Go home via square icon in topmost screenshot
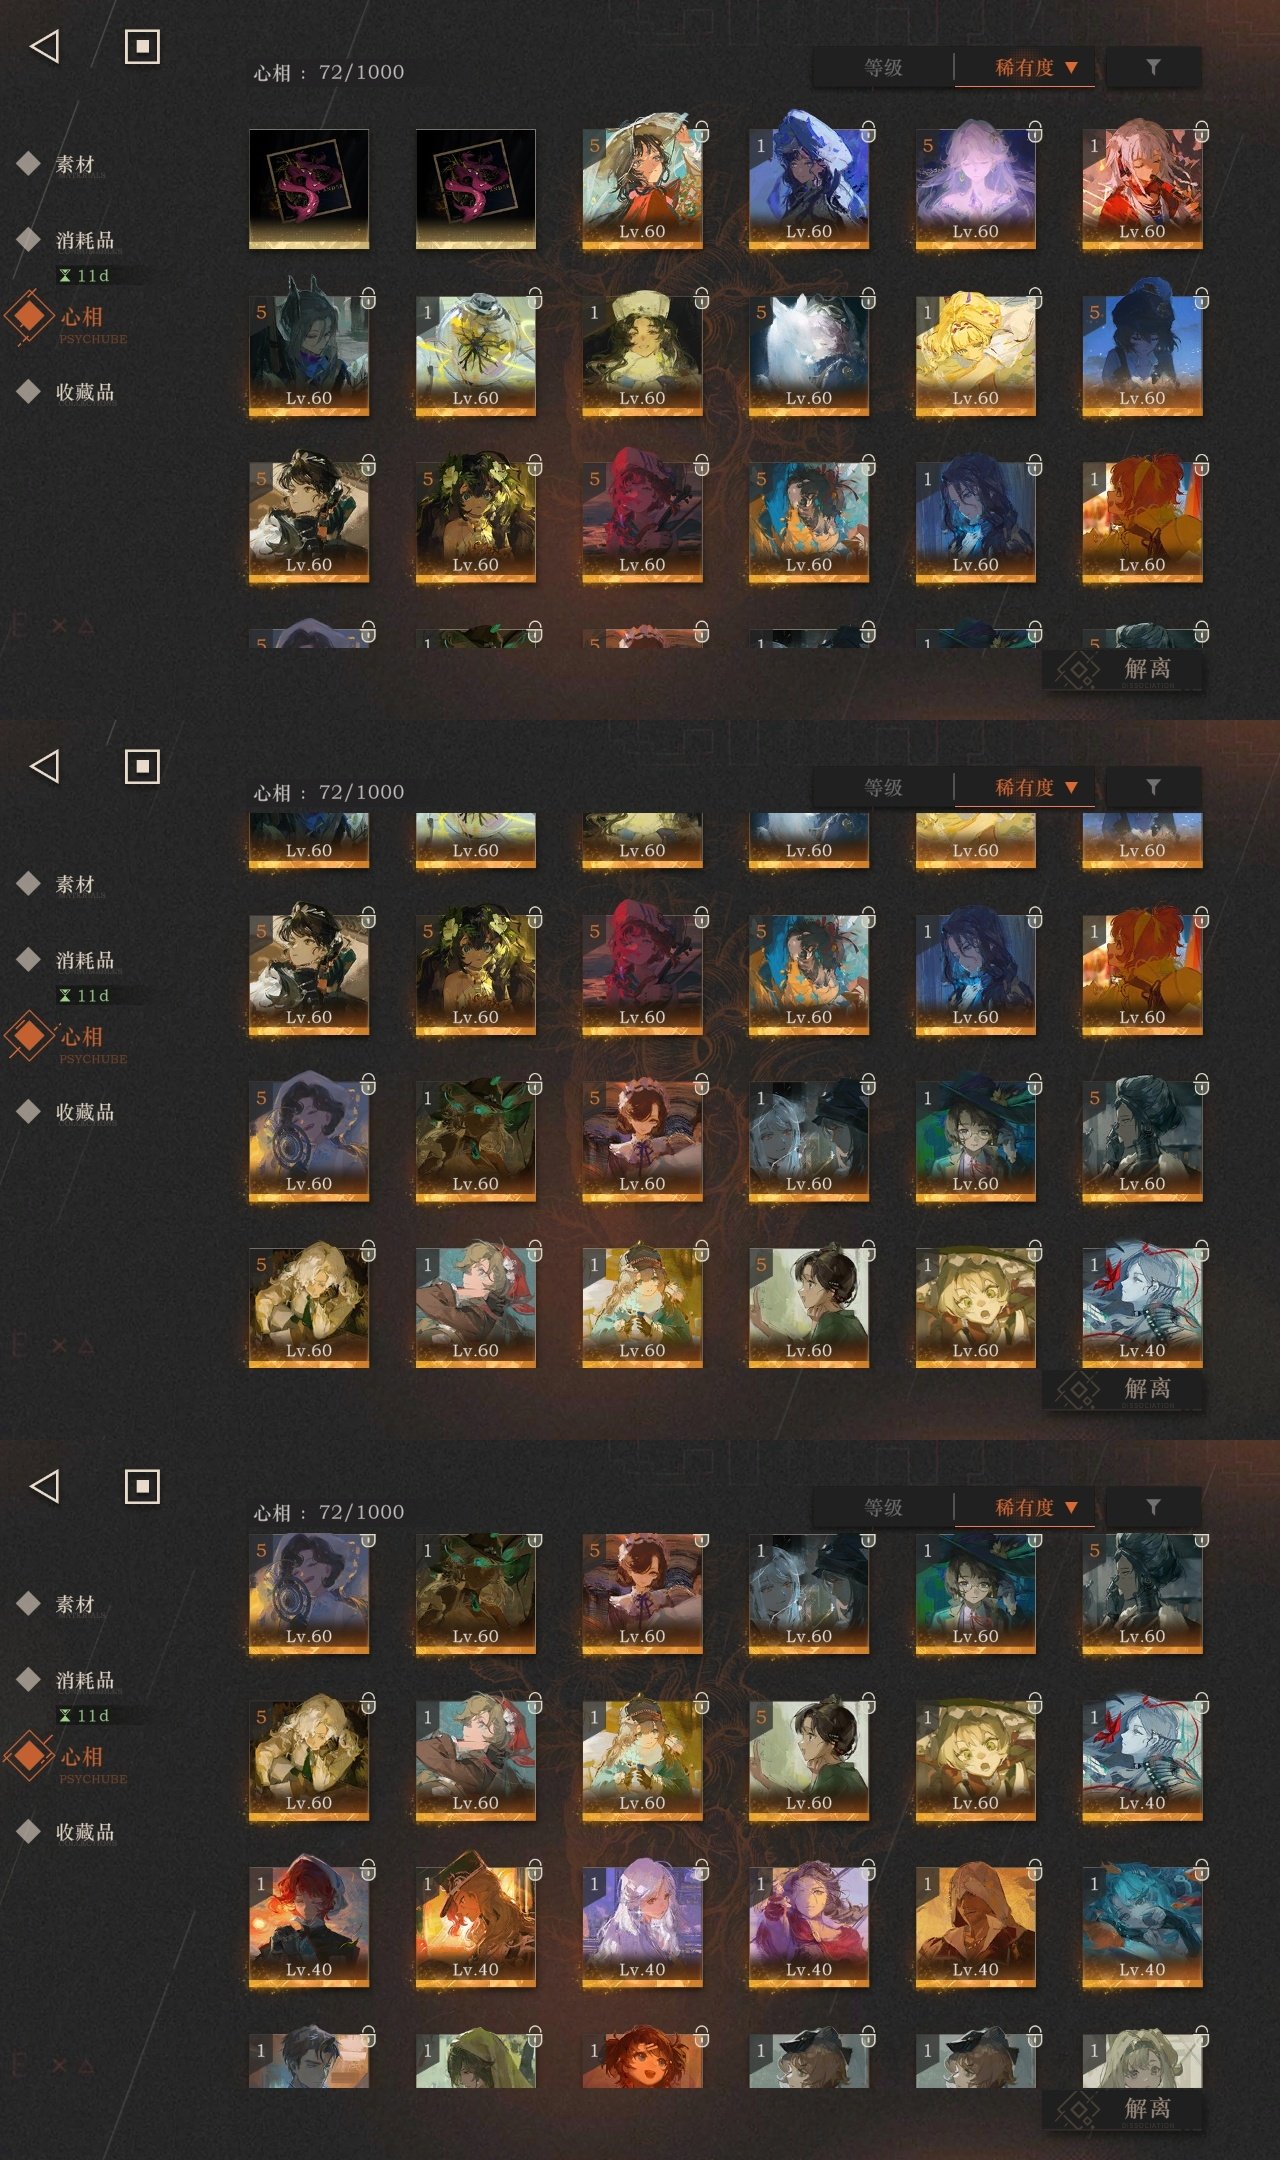The height and width of the screenshot is (2160, 1280). (142, 46)
